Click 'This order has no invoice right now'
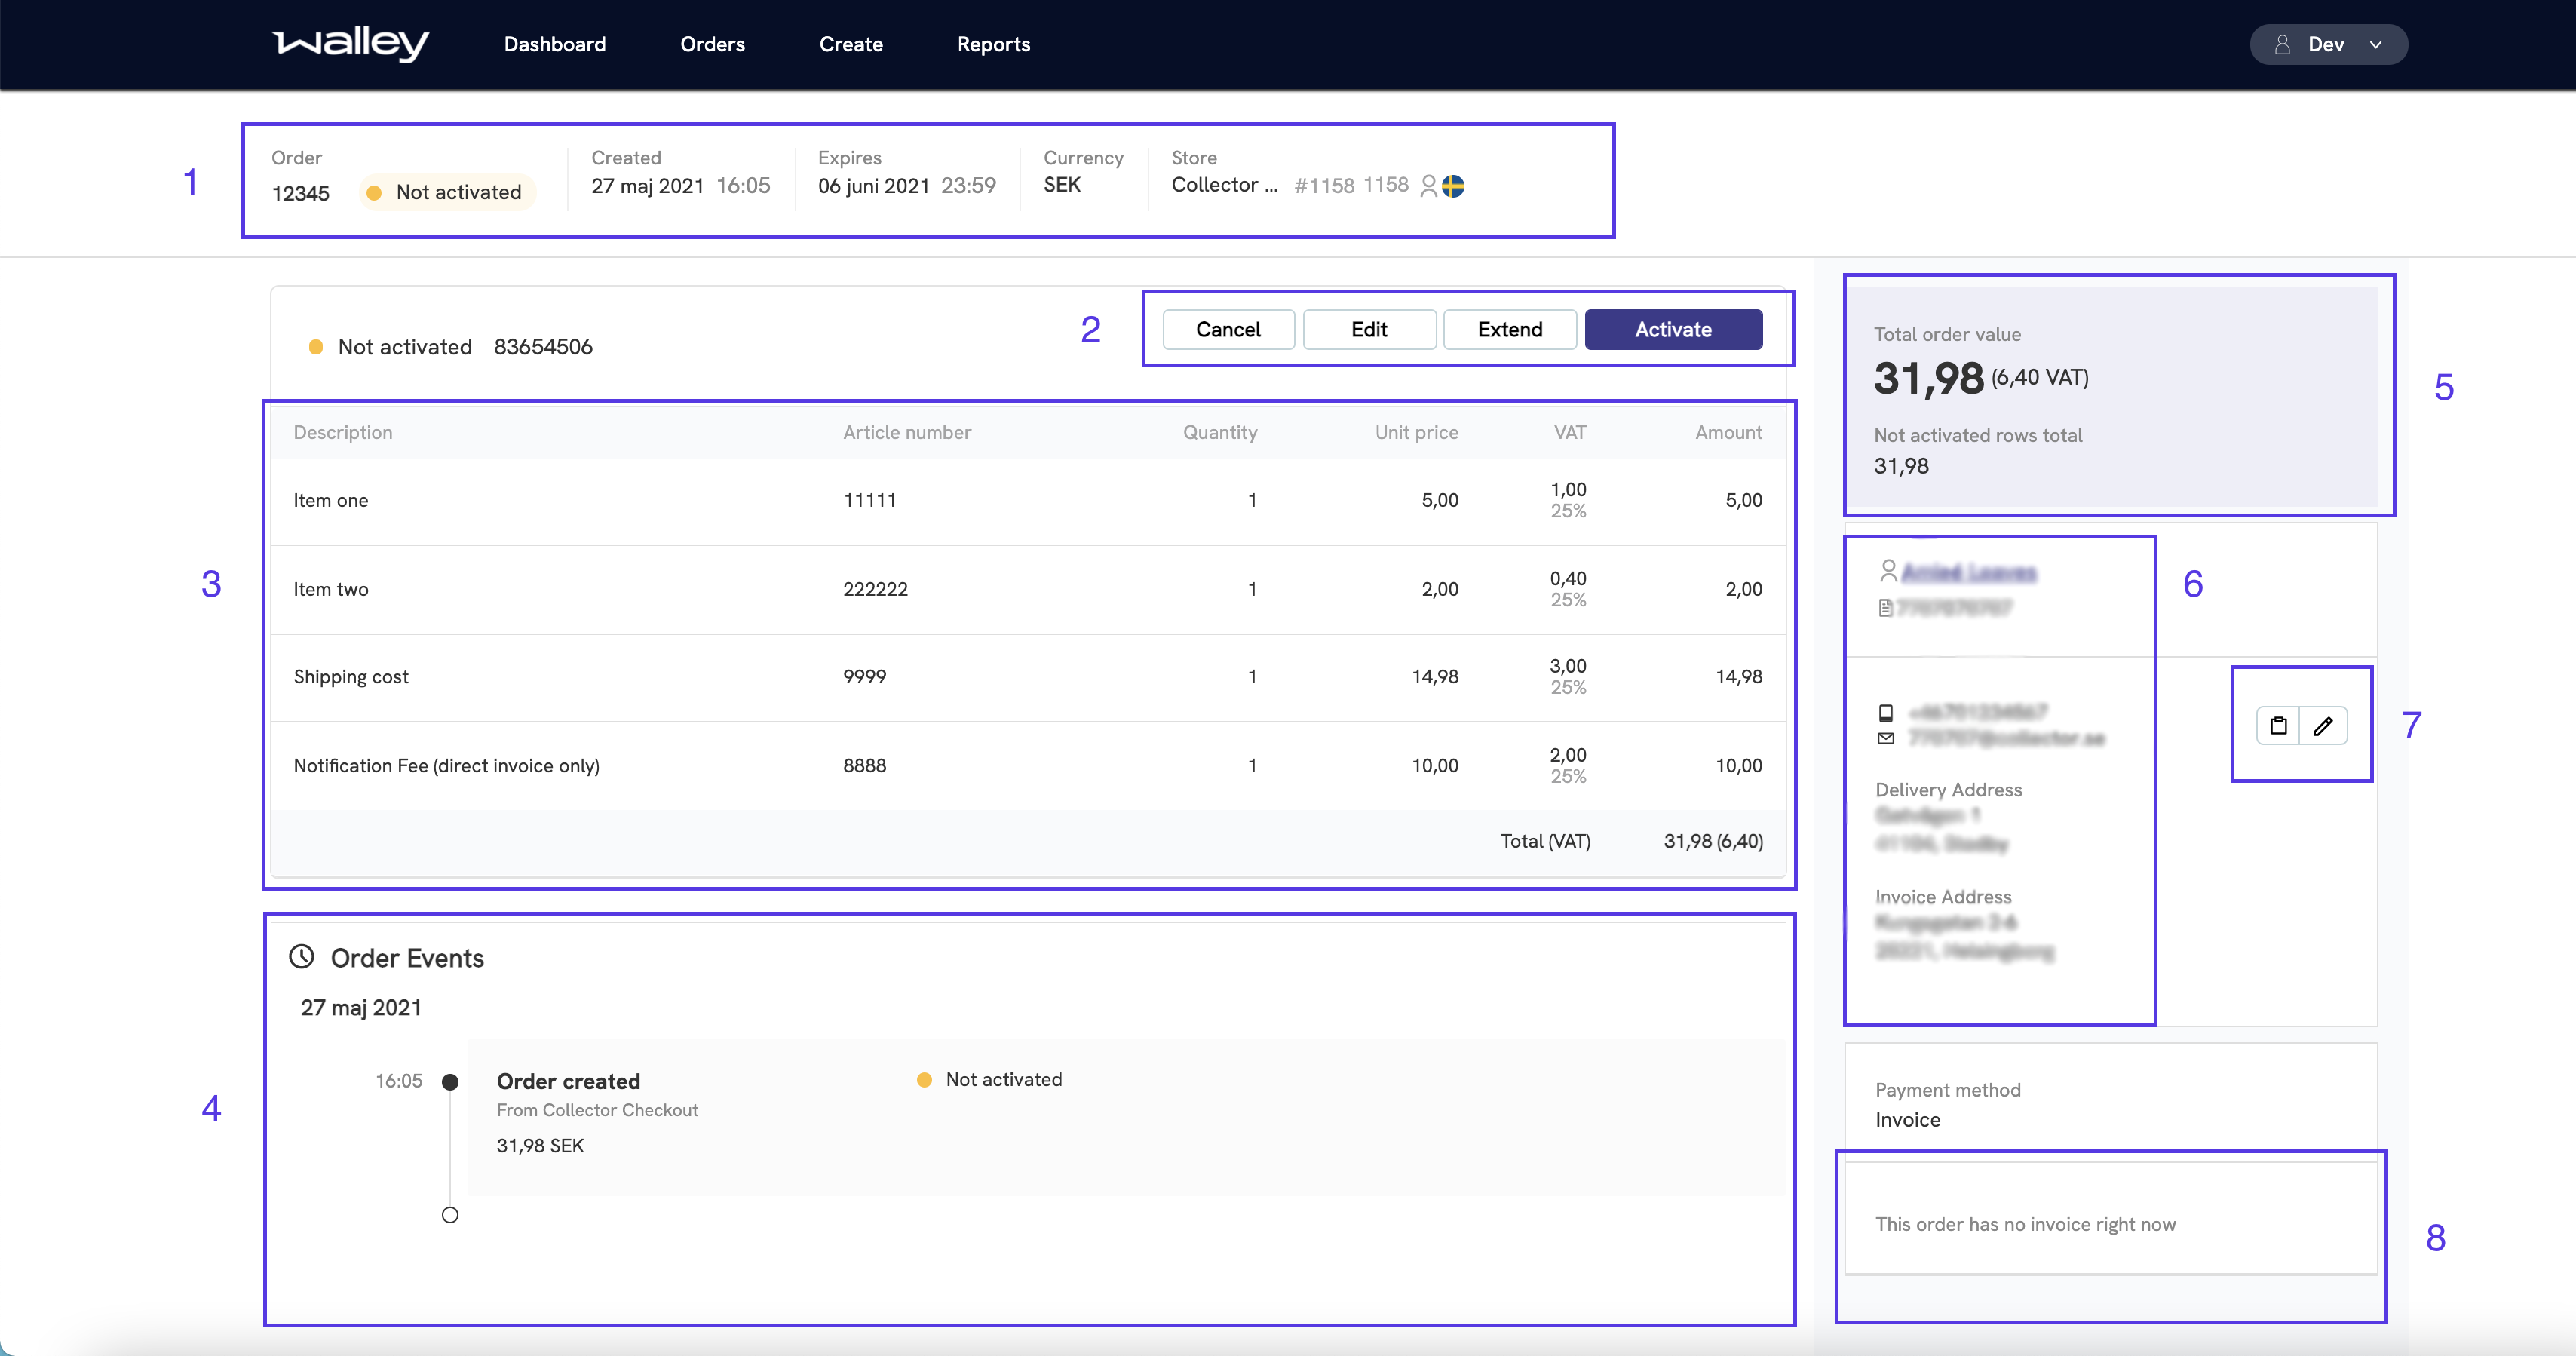 2025,1224
